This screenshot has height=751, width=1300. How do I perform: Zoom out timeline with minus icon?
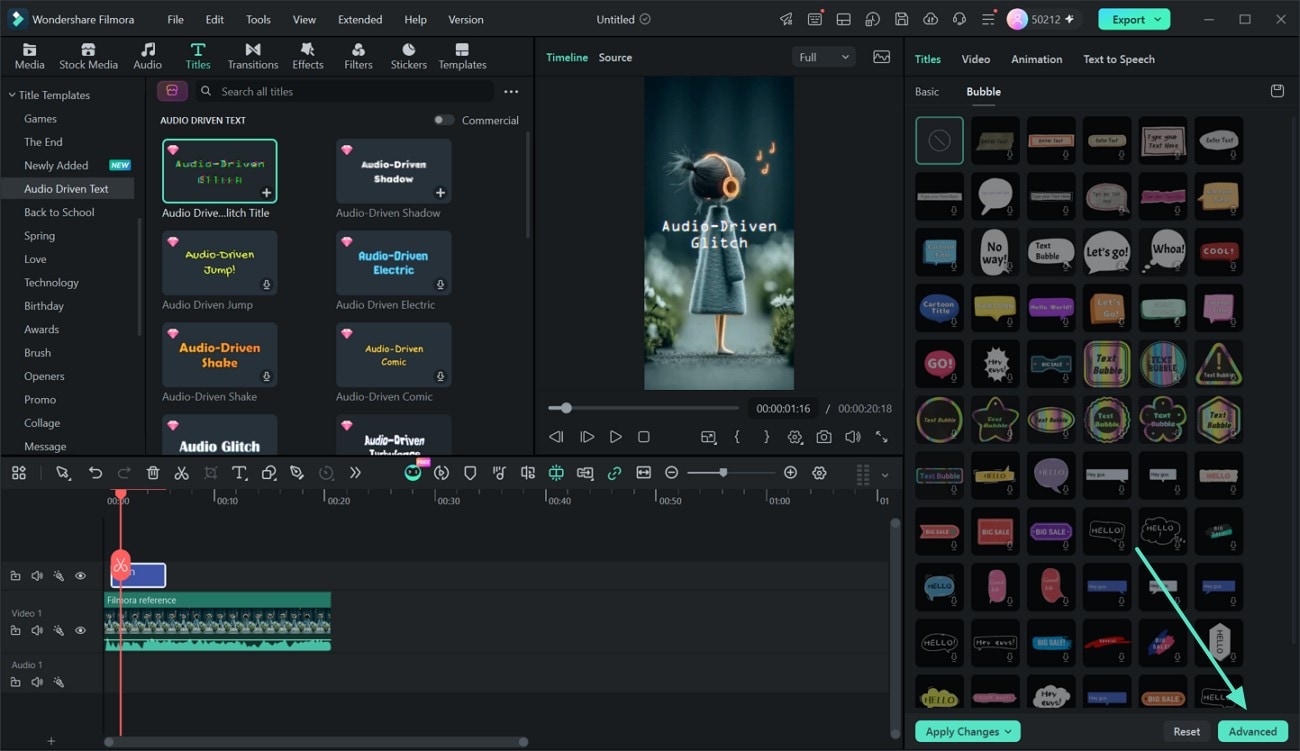(x=672, y=473)
